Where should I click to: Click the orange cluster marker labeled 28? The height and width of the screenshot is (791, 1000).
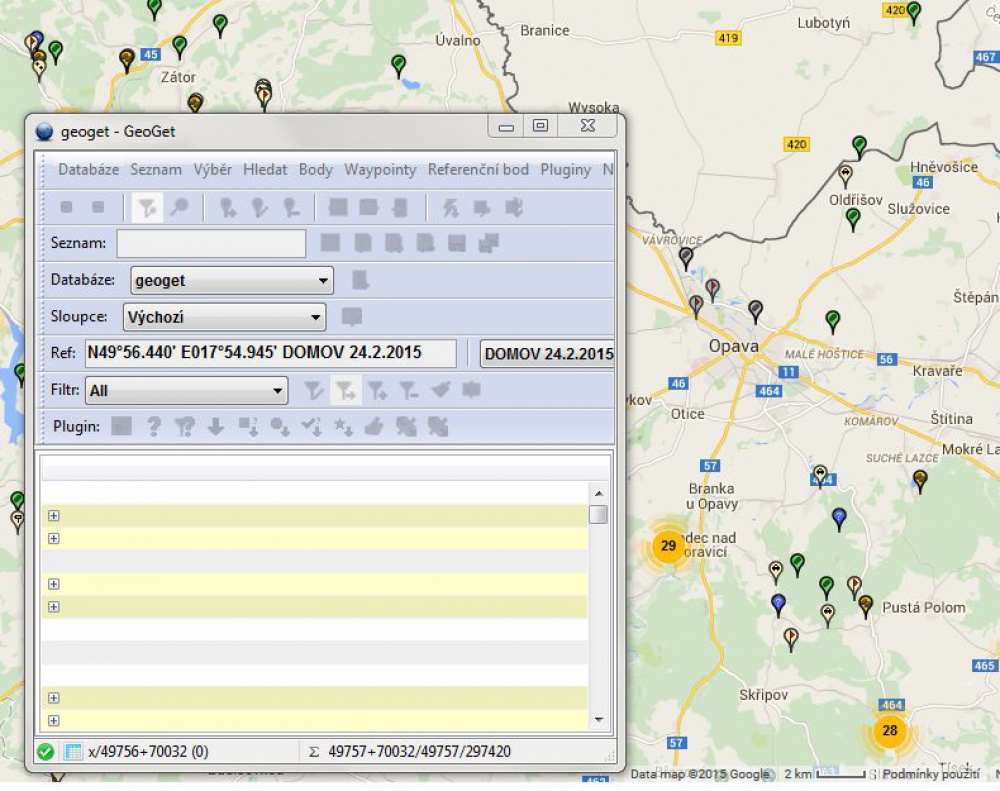[890, 730]
